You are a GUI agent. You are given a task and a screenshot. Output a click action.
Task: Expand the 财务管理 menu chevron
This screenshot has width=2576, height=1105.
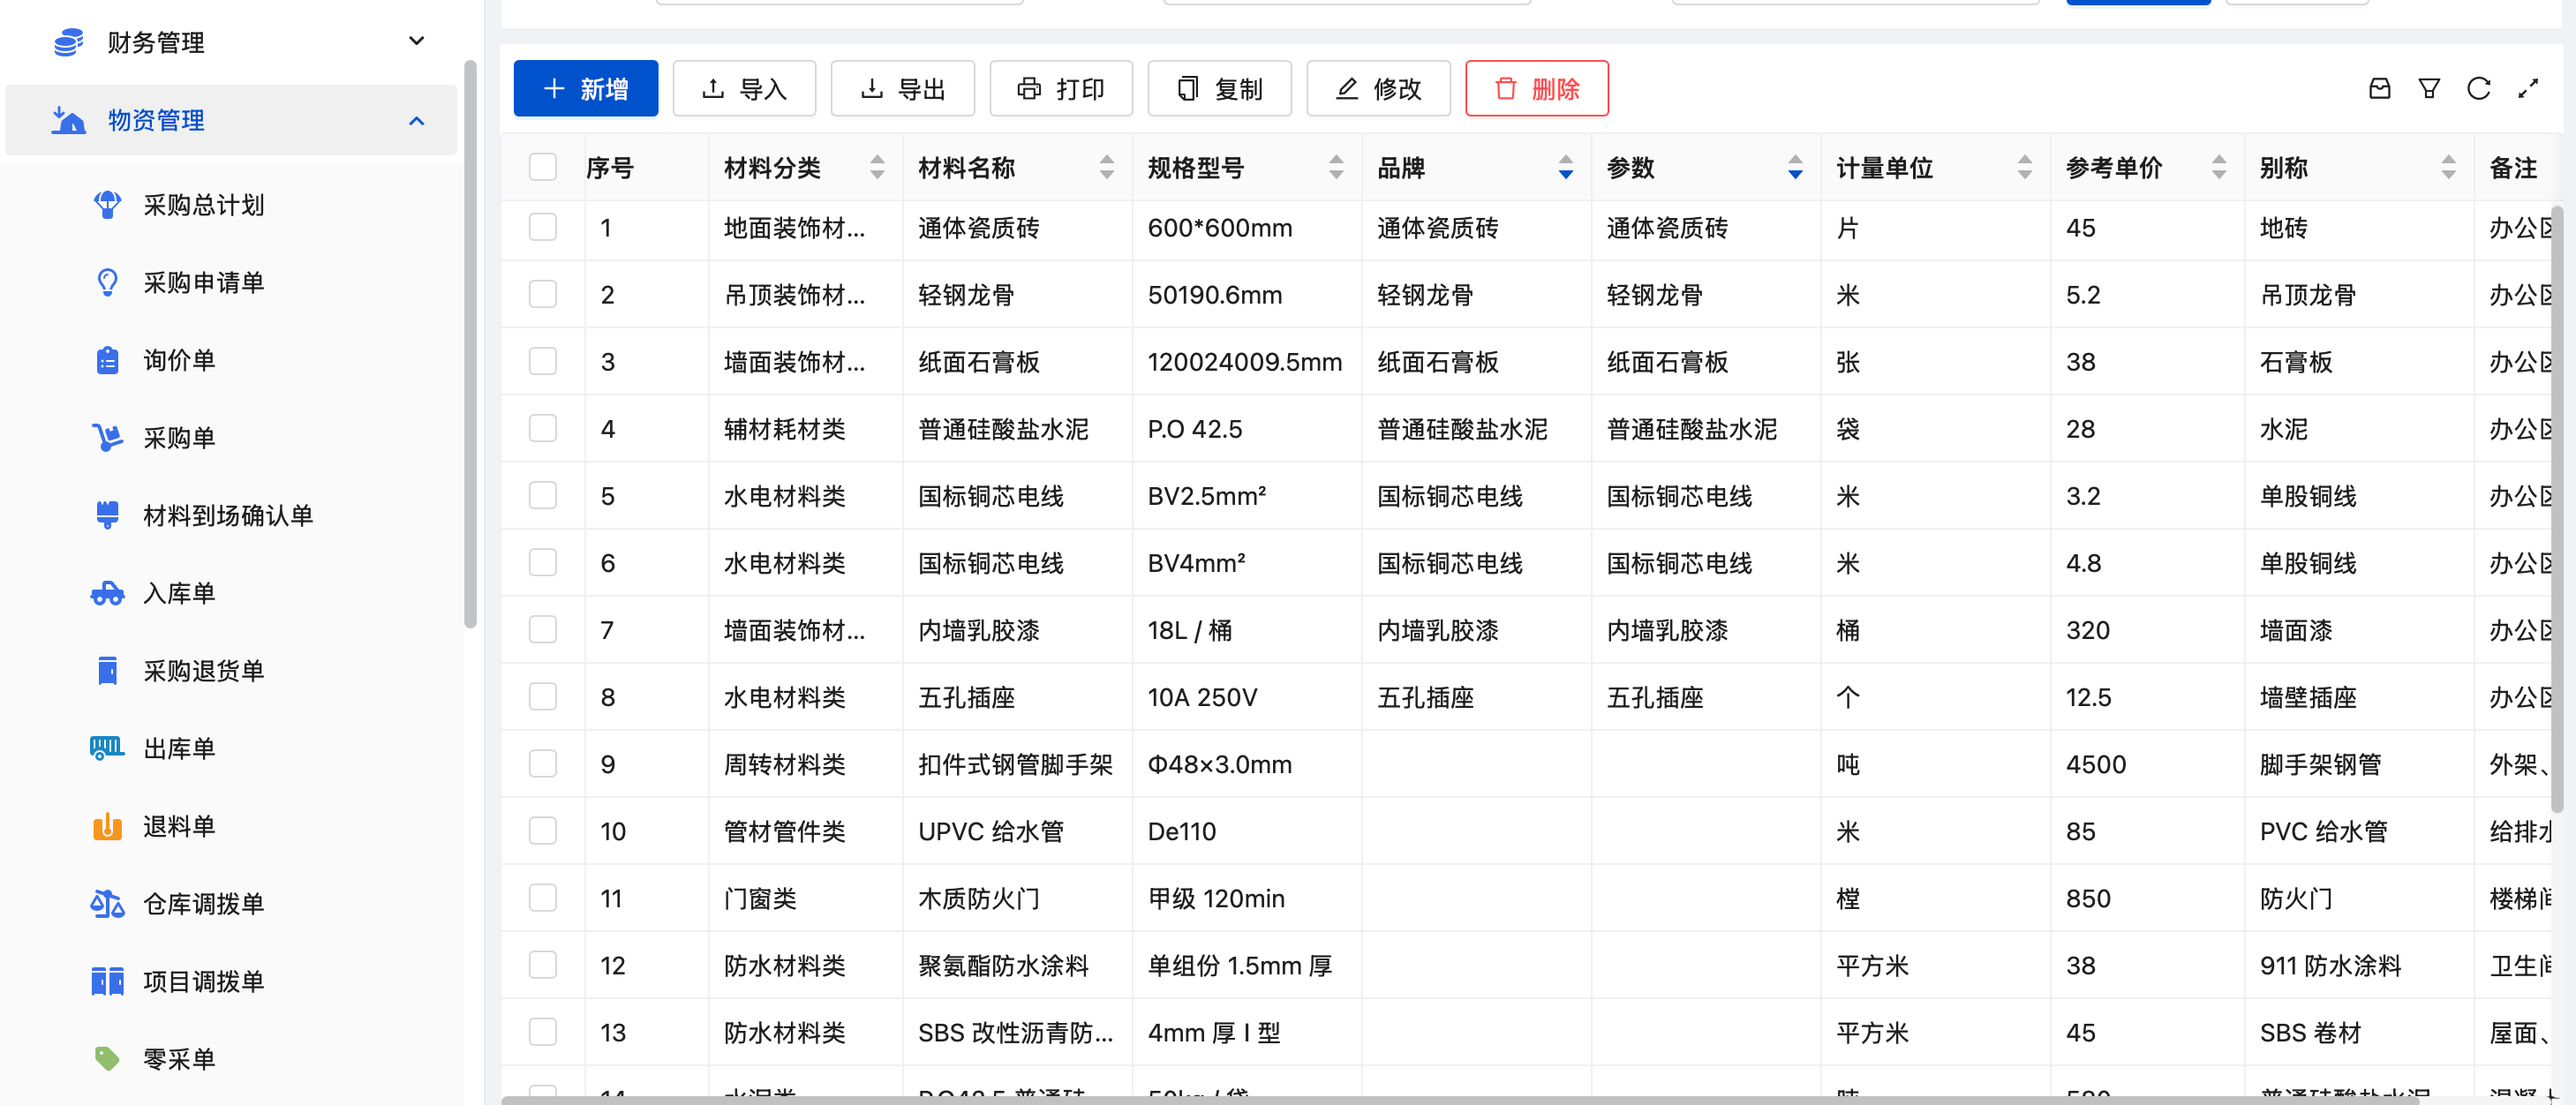pos(417,41)
